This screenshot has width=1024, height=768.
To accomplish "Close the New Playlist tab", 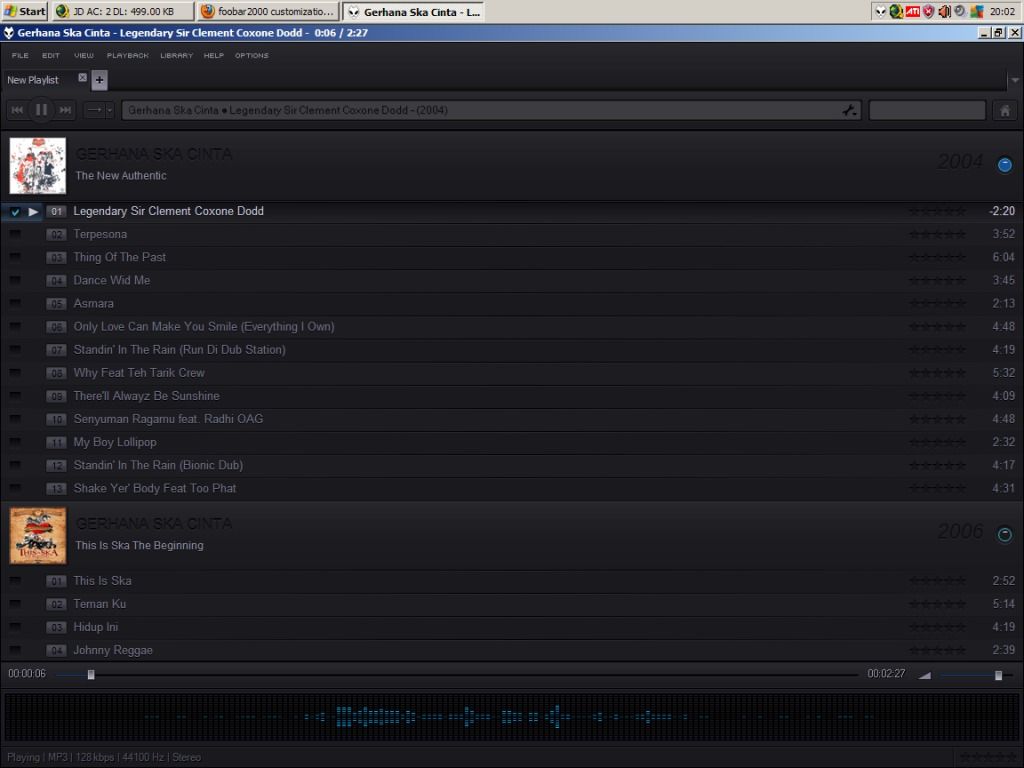I will point(83,78).
